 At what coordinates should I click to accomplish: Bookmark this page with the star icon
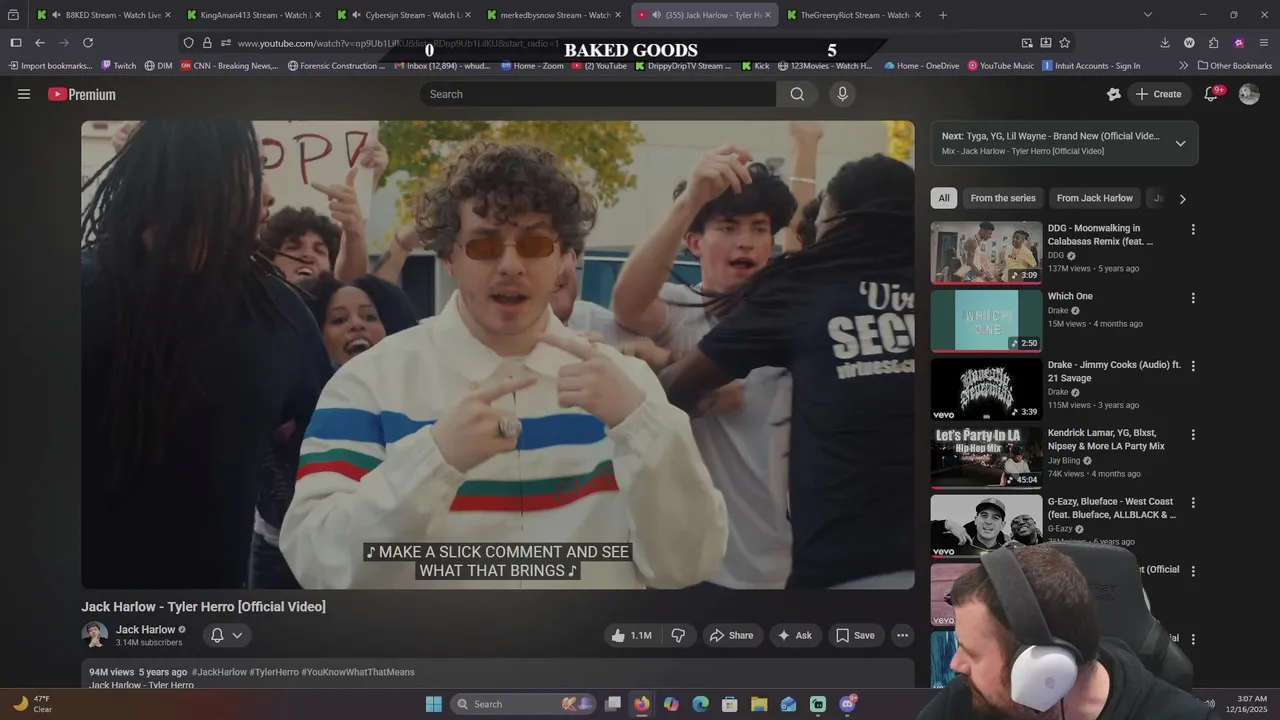1064,43
